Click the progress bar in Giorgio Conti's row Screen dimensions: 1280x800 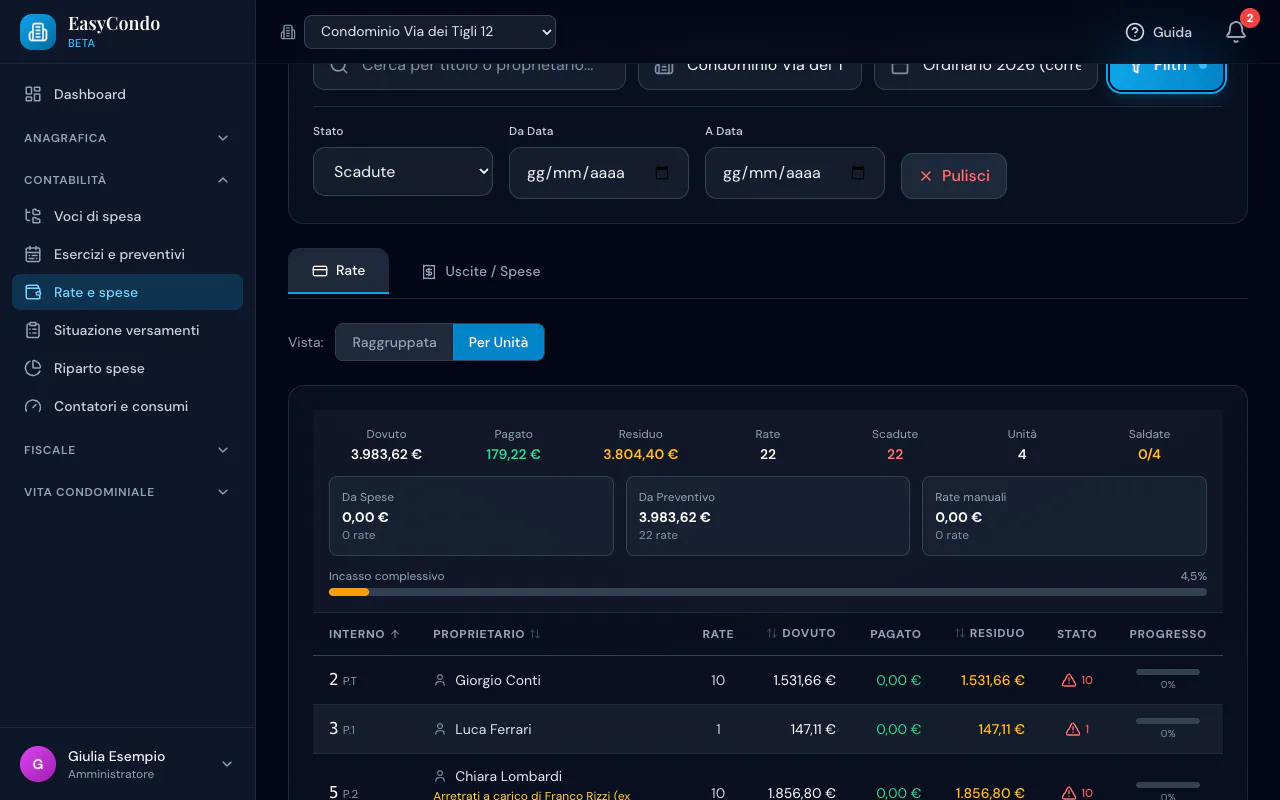[x=1168, y=672]
